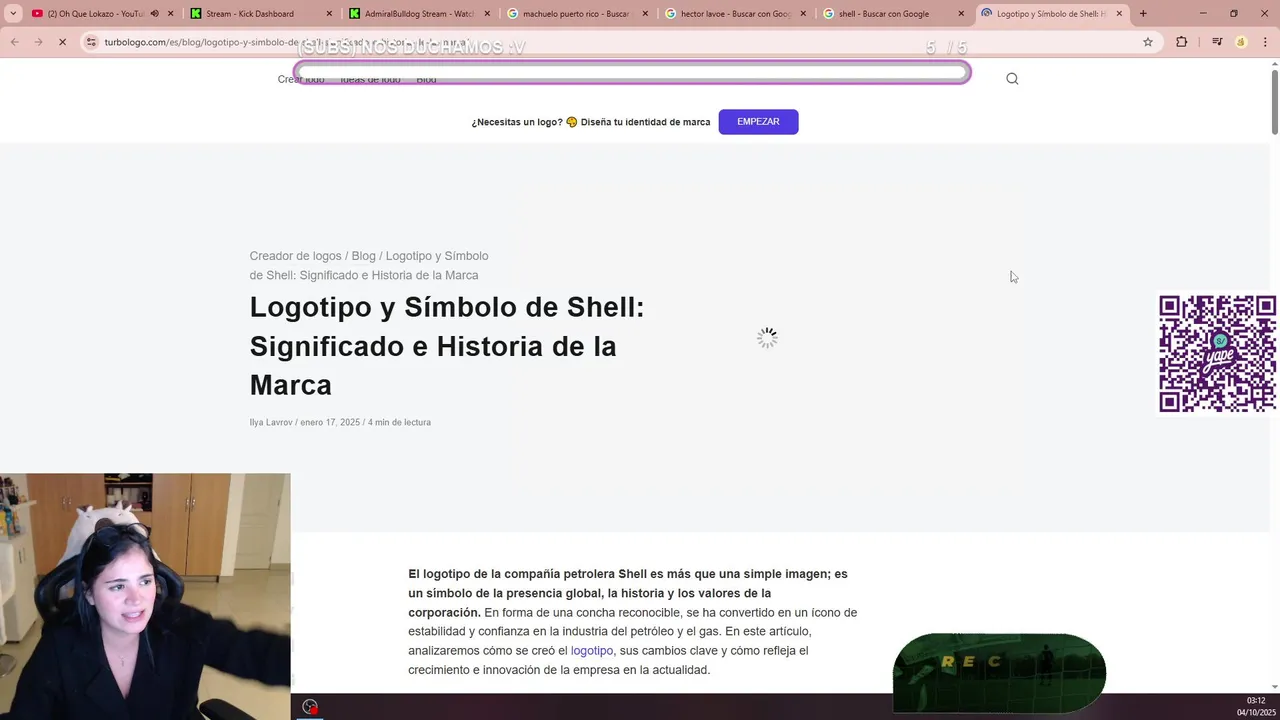1280x720 pixels.
Task: Open the Chrome profile avatar
Action: coord(1241,42)
